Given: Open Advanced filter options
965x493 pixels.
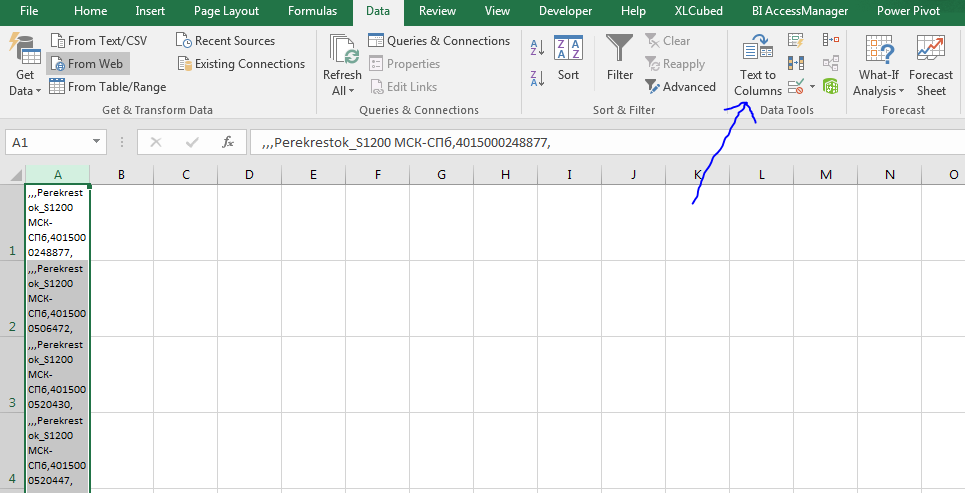Looking at the screenshot, I should [x=680, y=86].
